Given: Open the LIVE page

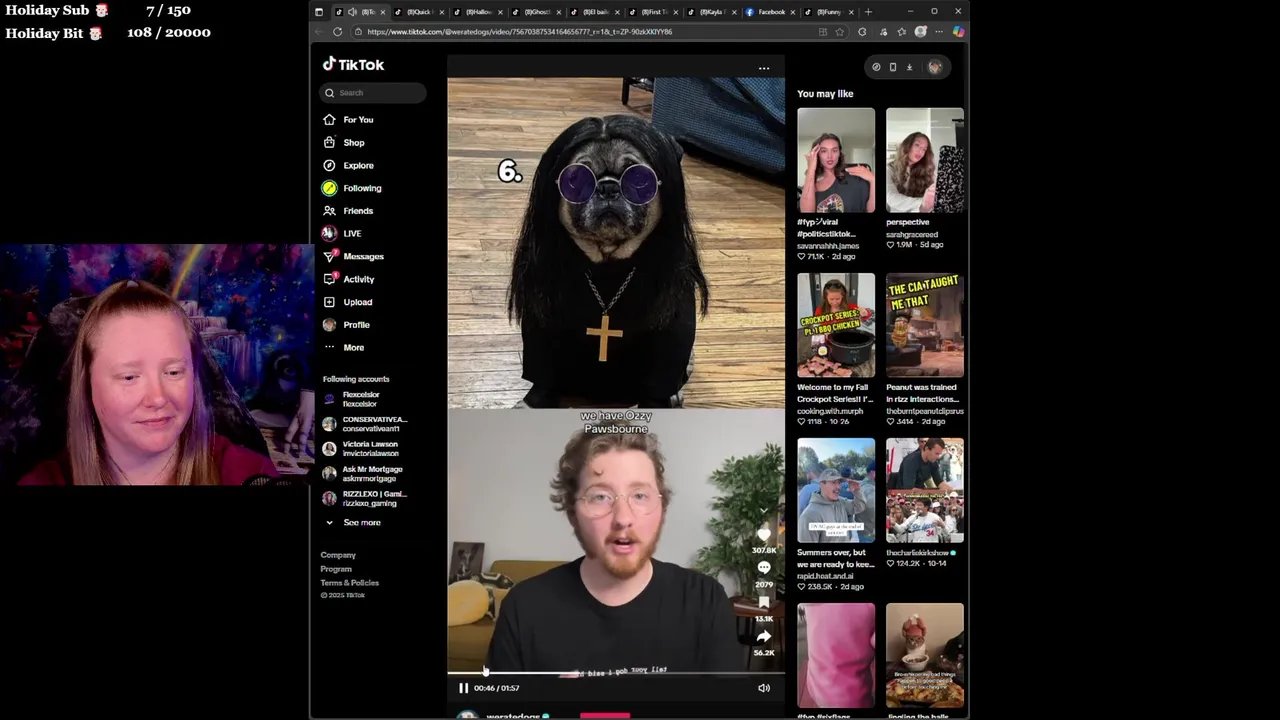Looking at the screenshot, I should coord(342,234).
